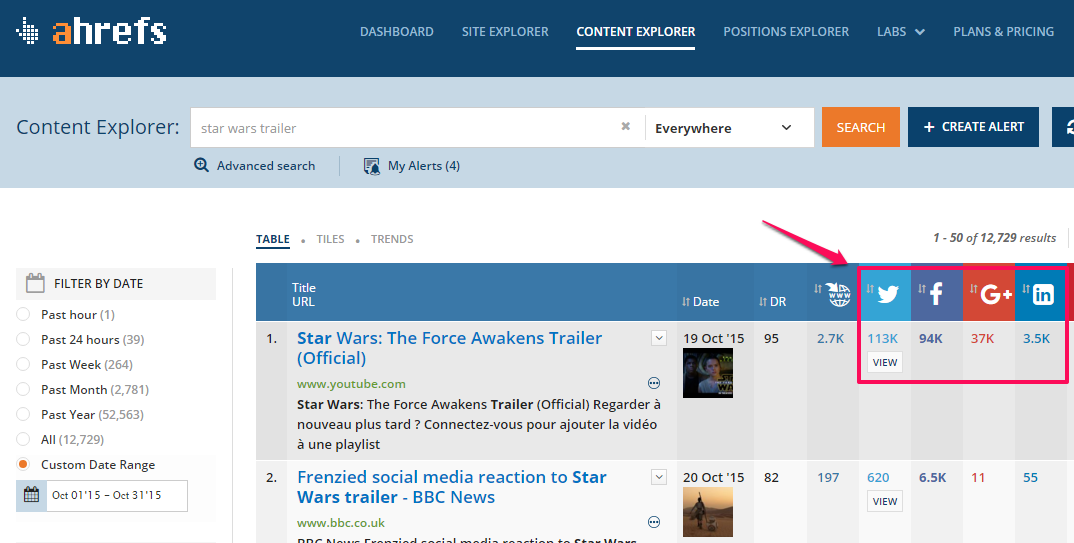The width and height of the screenshot is (1074, 543).
Task: Expand the dropdown arrow for the BBC News result
Action: click(659, 477)
